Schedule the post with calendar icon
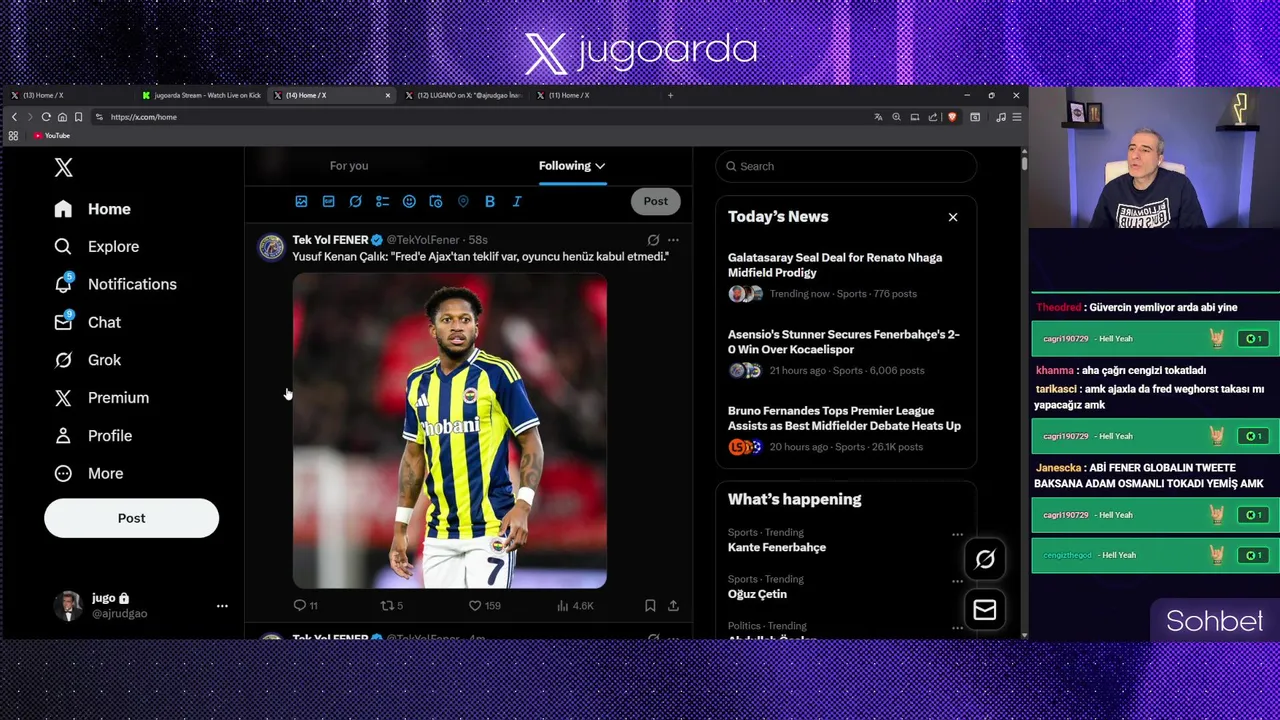 coord(436,202)
